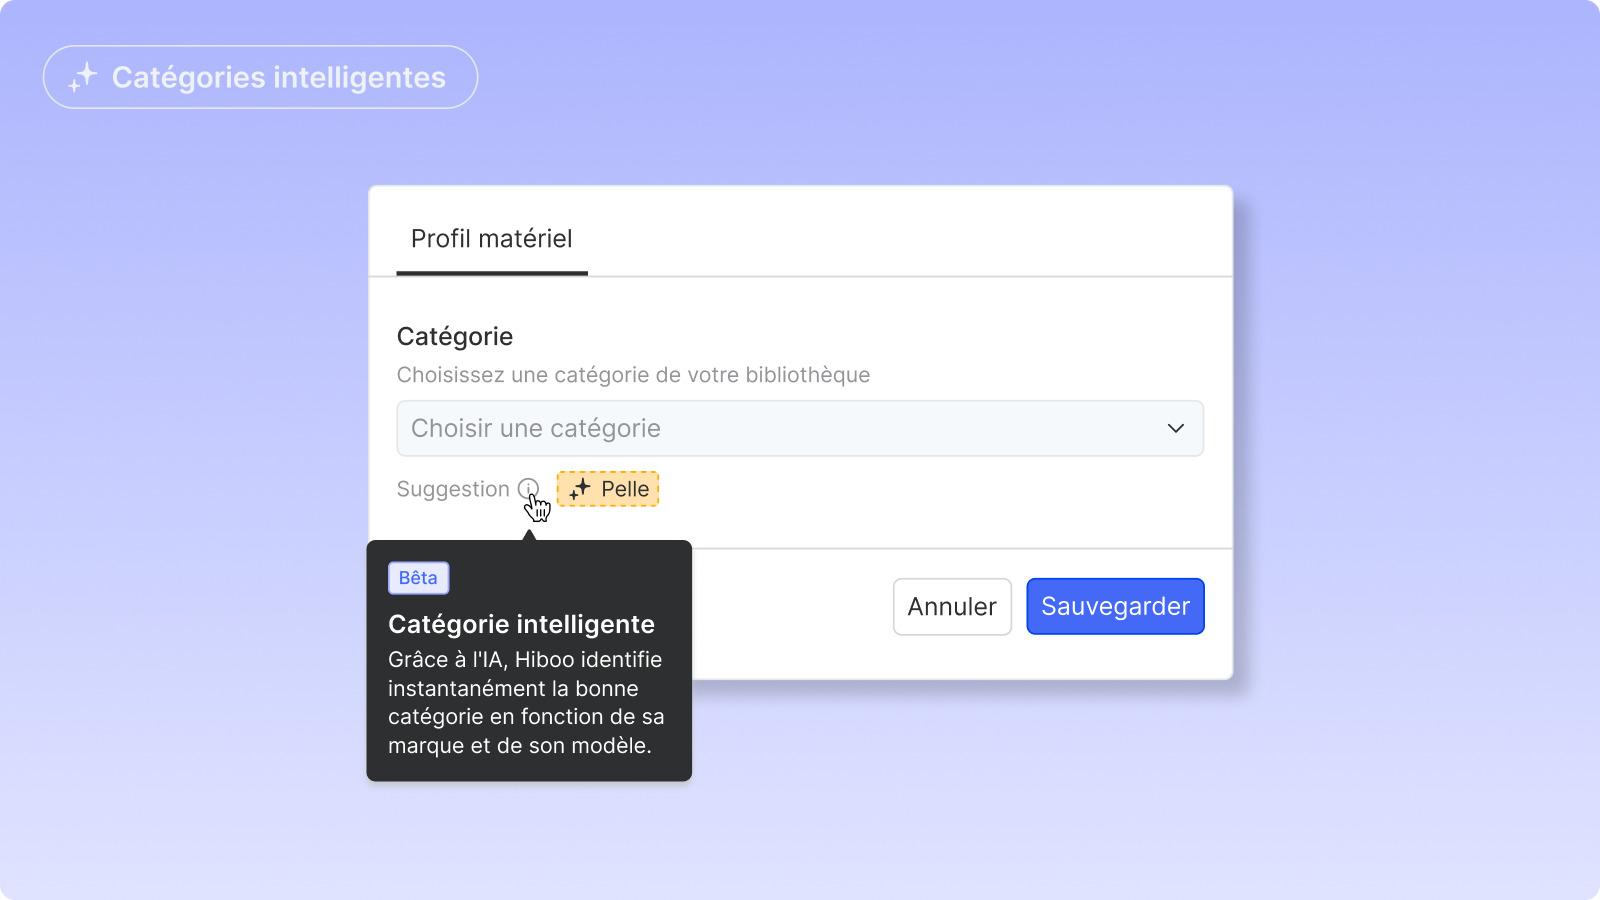This screenshot has height=900, width=1600.
Task: Click the dropdown chevron arrow icon
Action: tap(1176, 428)
